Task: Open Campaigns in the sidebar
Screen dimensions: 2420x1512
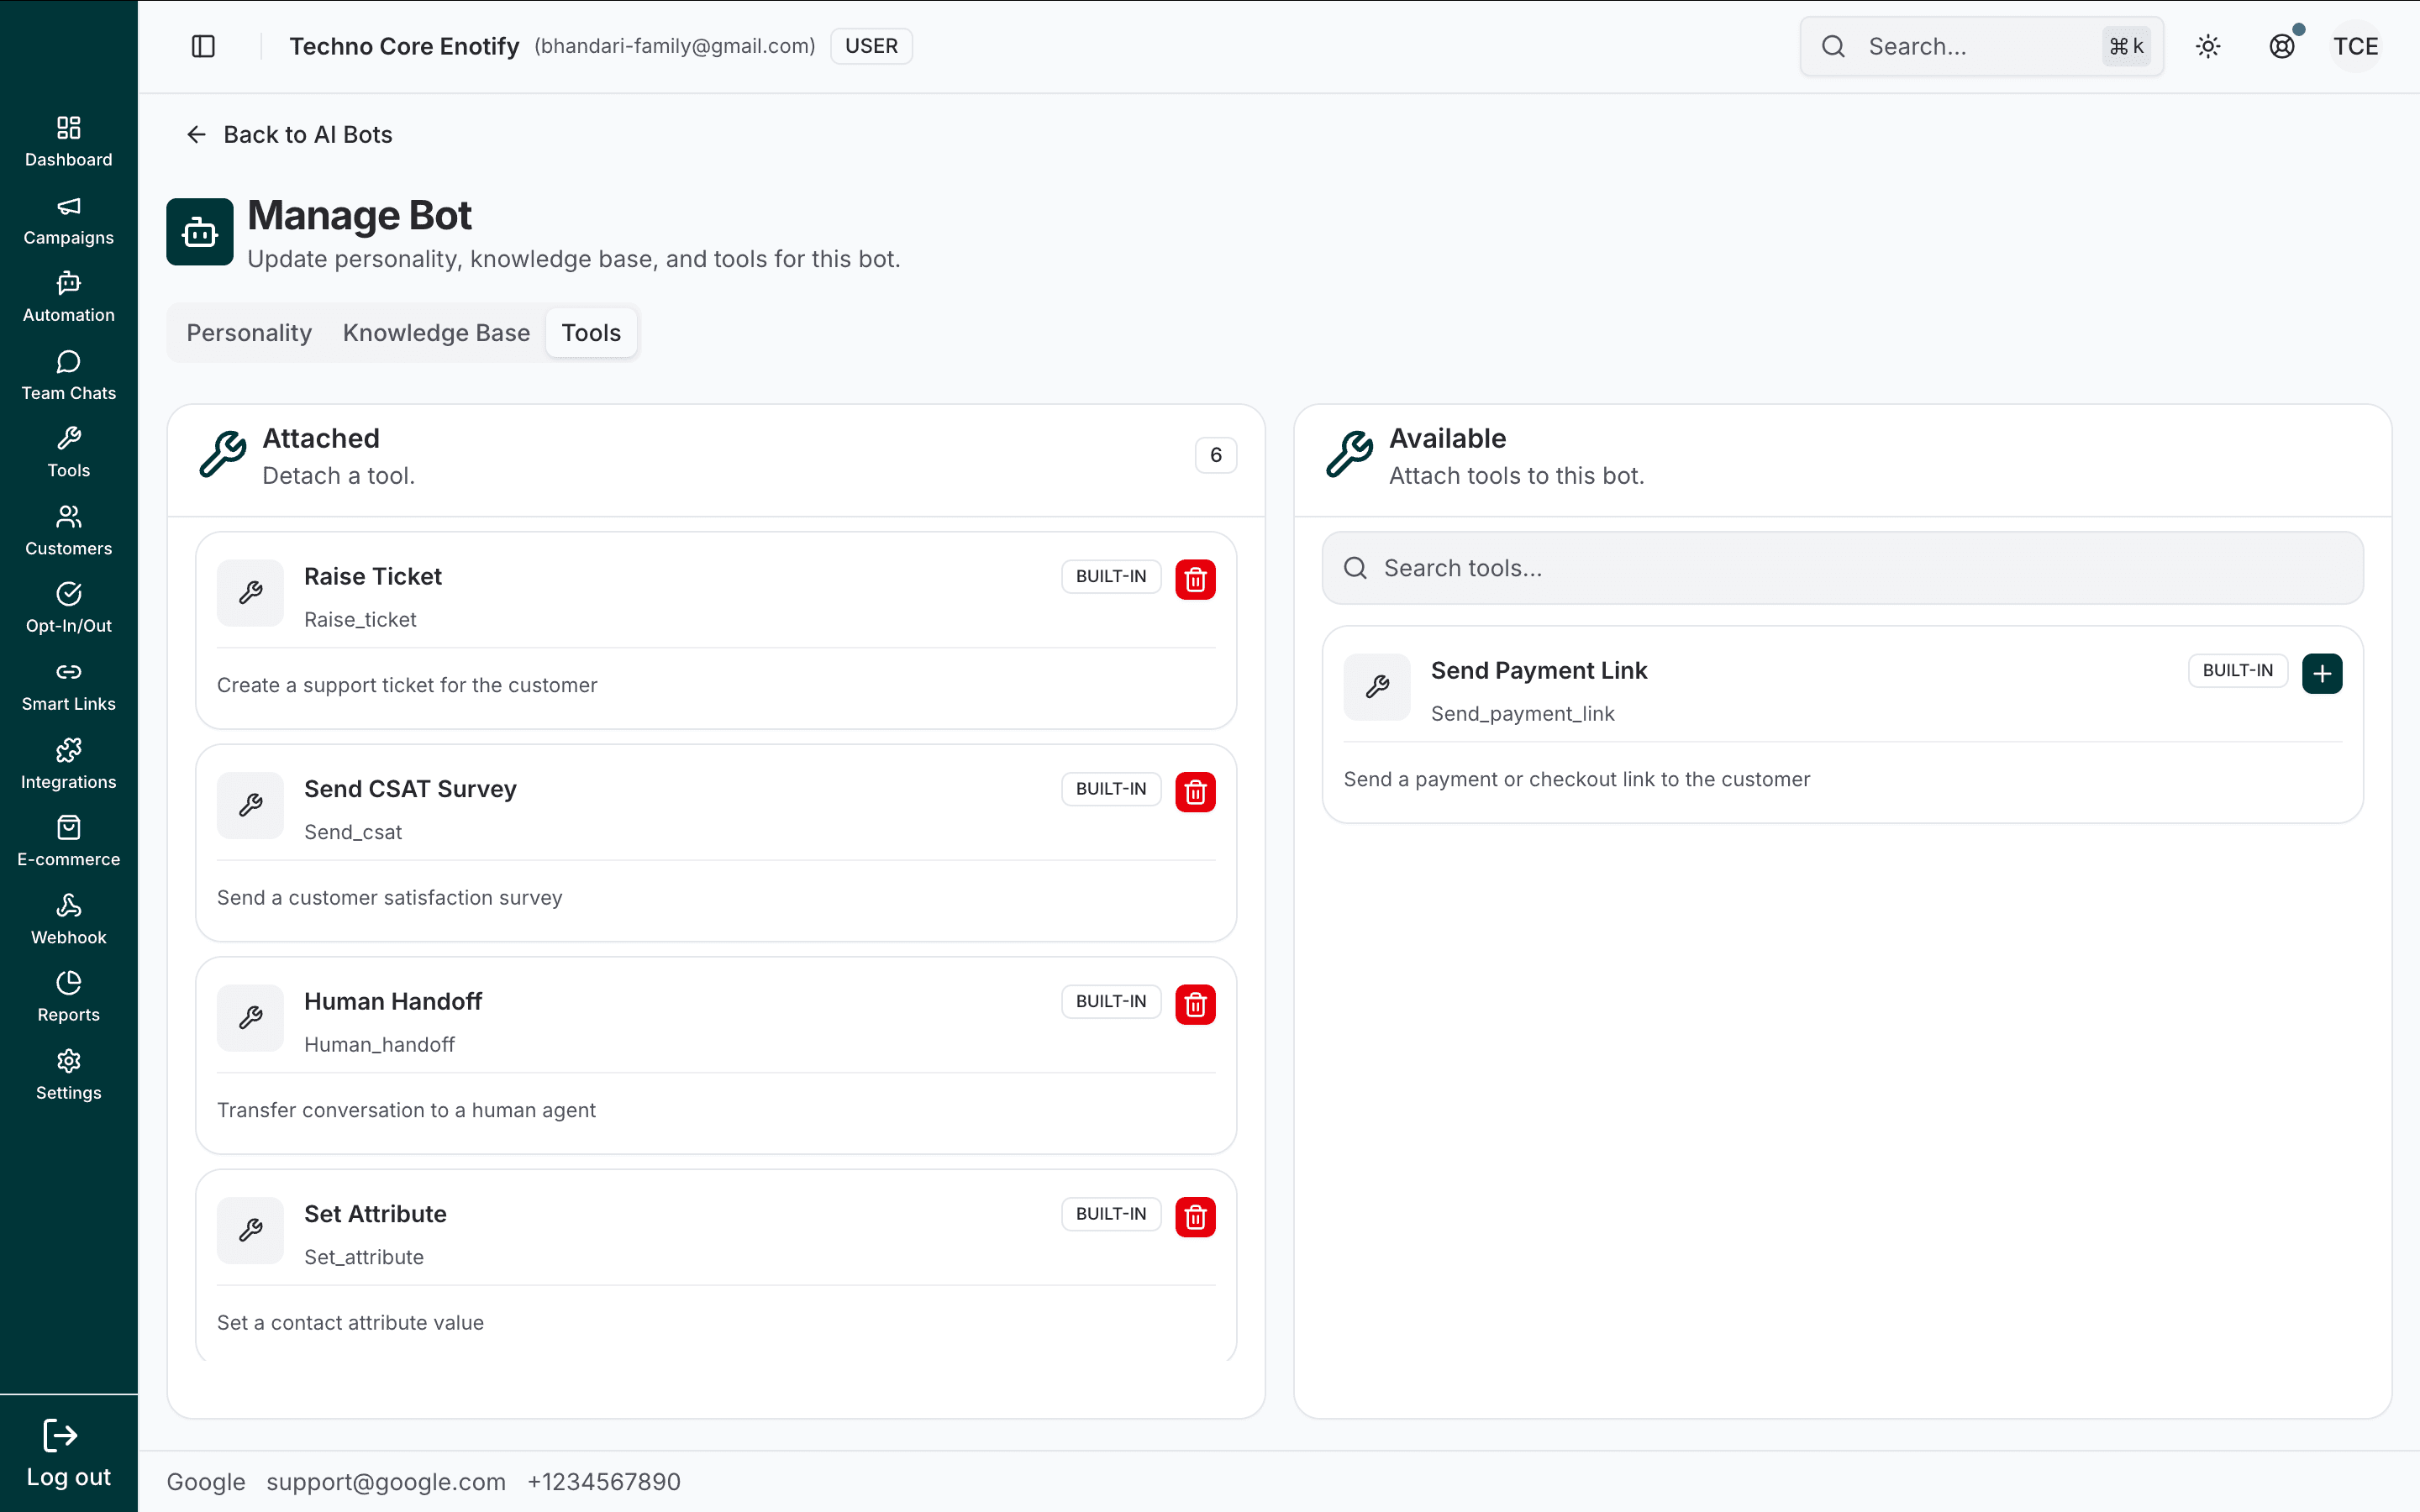Action: click(x=68, y=220)
